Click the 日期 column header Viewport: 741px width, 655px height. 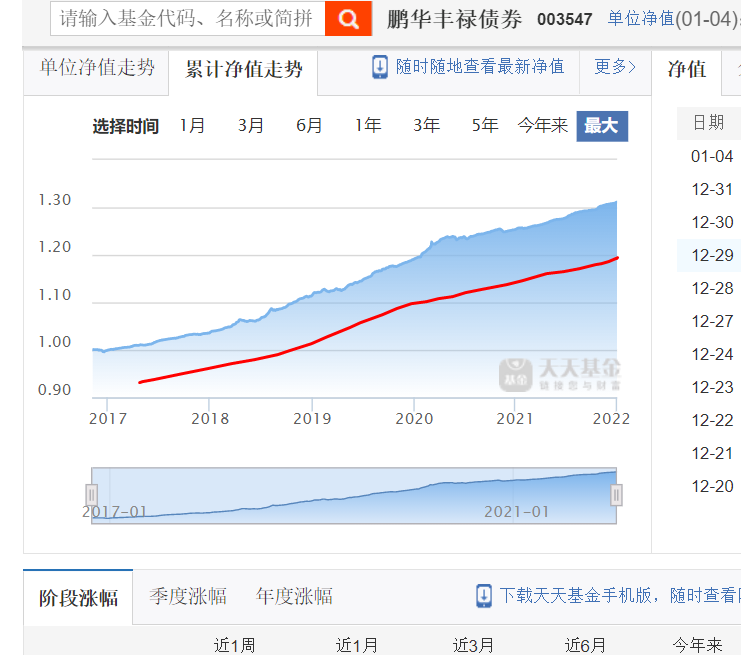point(708,123)
